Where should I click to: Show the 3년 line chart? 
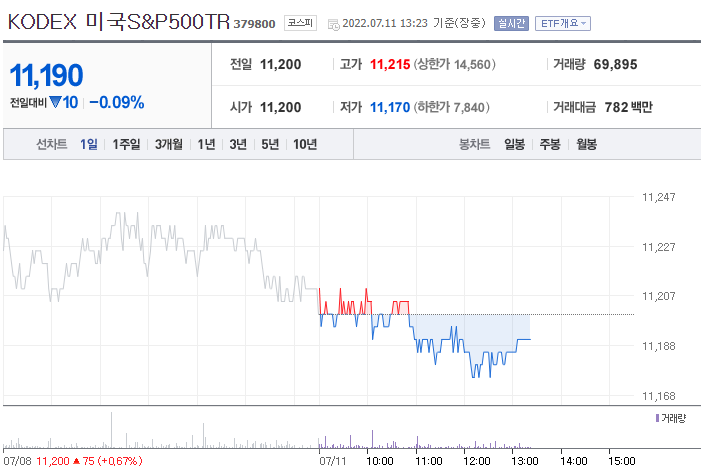click(238, 144)
